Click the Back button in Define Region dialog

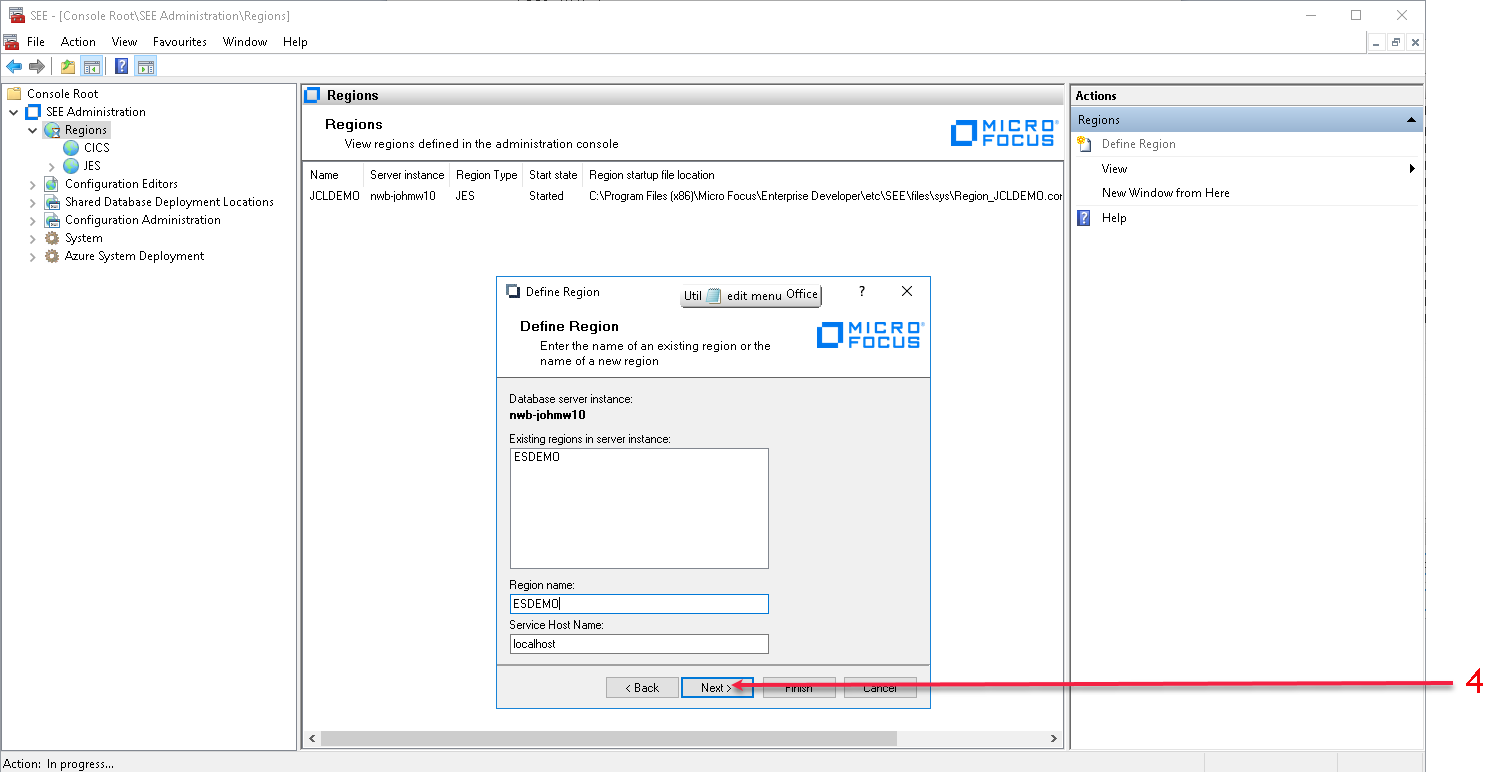642,688
